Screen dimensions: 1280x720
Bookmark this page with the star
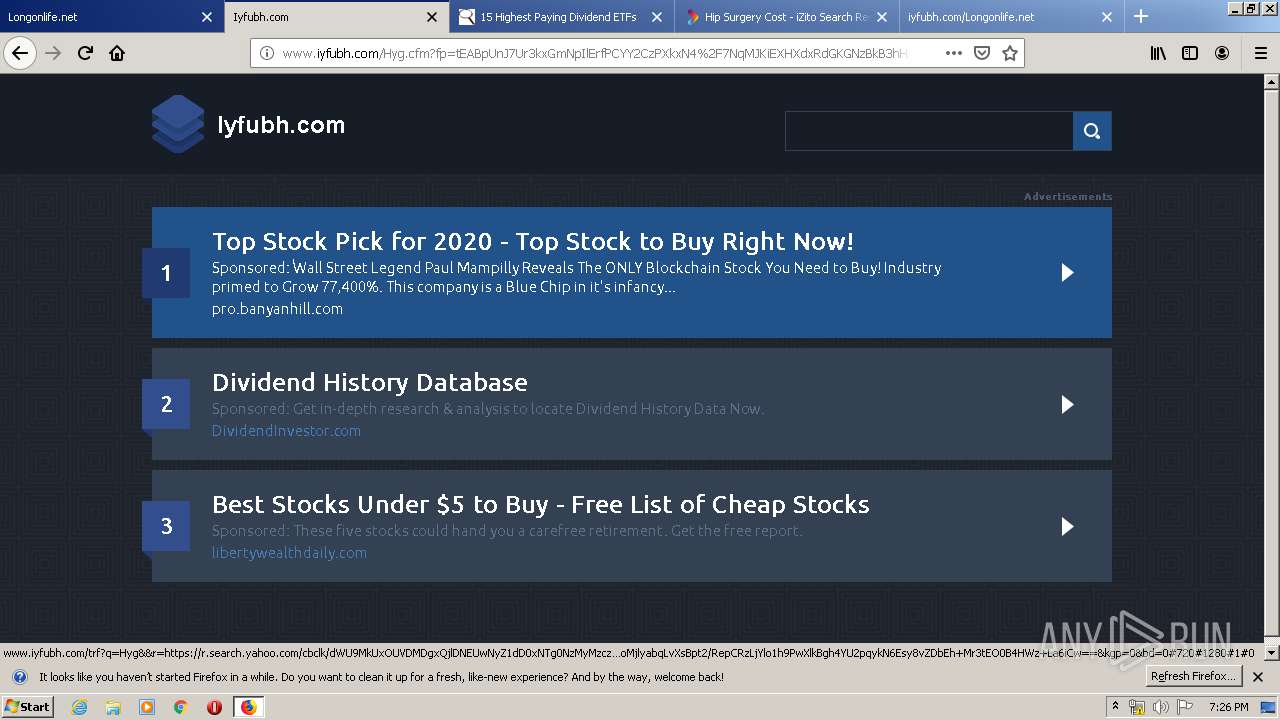pos(1010,53)
